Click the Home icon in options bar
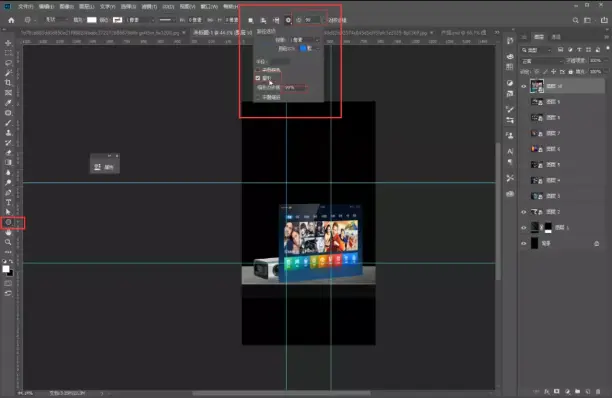 [x=11, y=20]
